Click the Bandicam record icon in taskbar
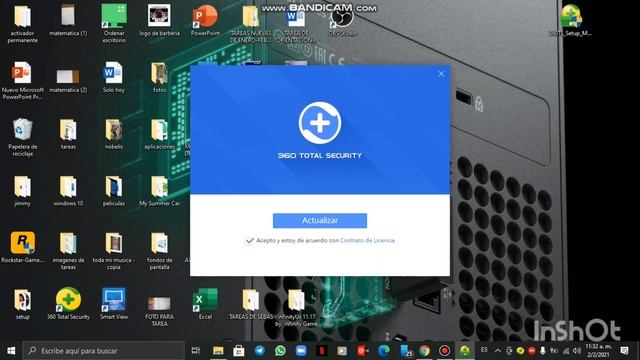640x360 pixels. point(444,351)
